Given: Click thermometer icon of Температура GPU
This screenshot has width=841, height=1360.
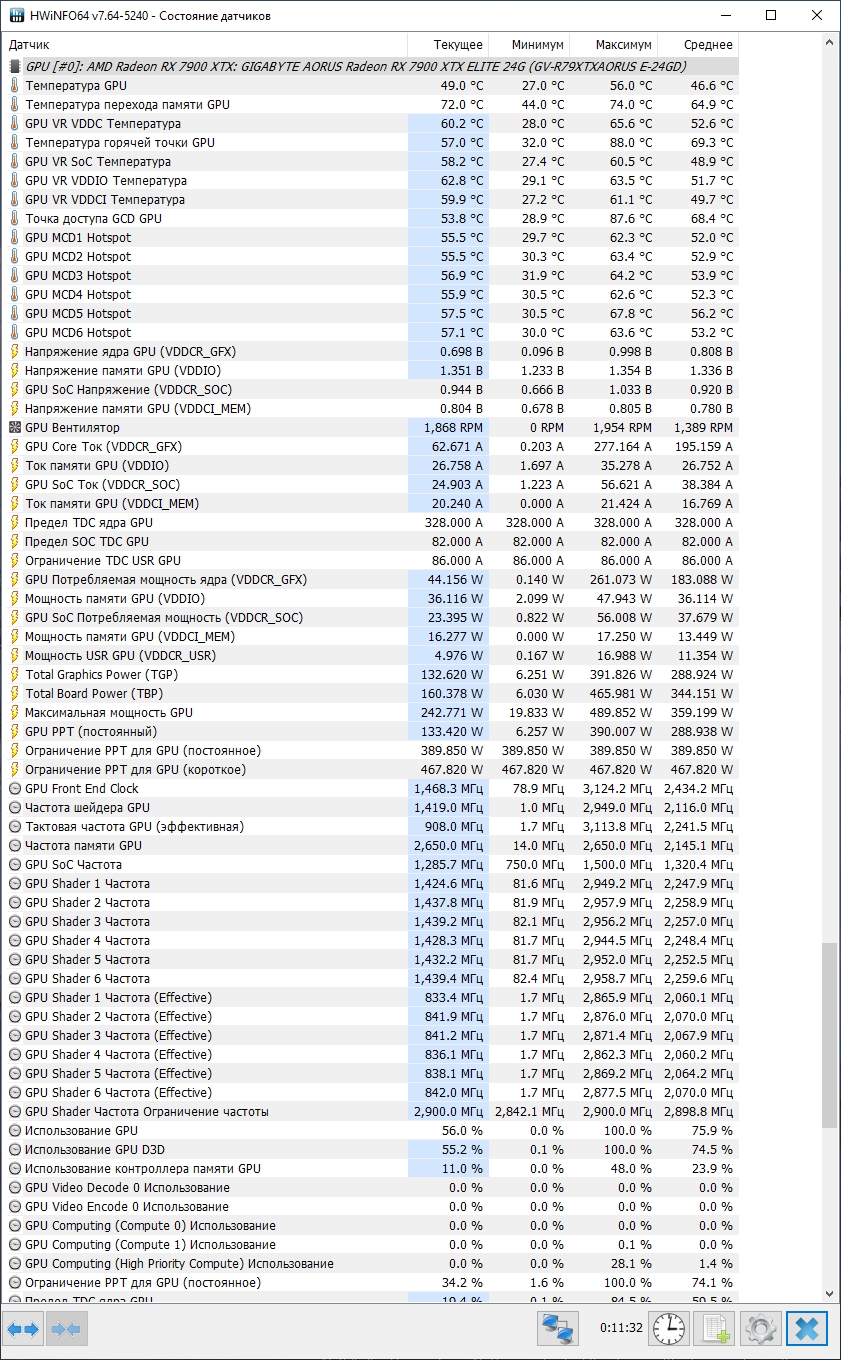Looking at the screenshot, I should click(x=15, y=86).
